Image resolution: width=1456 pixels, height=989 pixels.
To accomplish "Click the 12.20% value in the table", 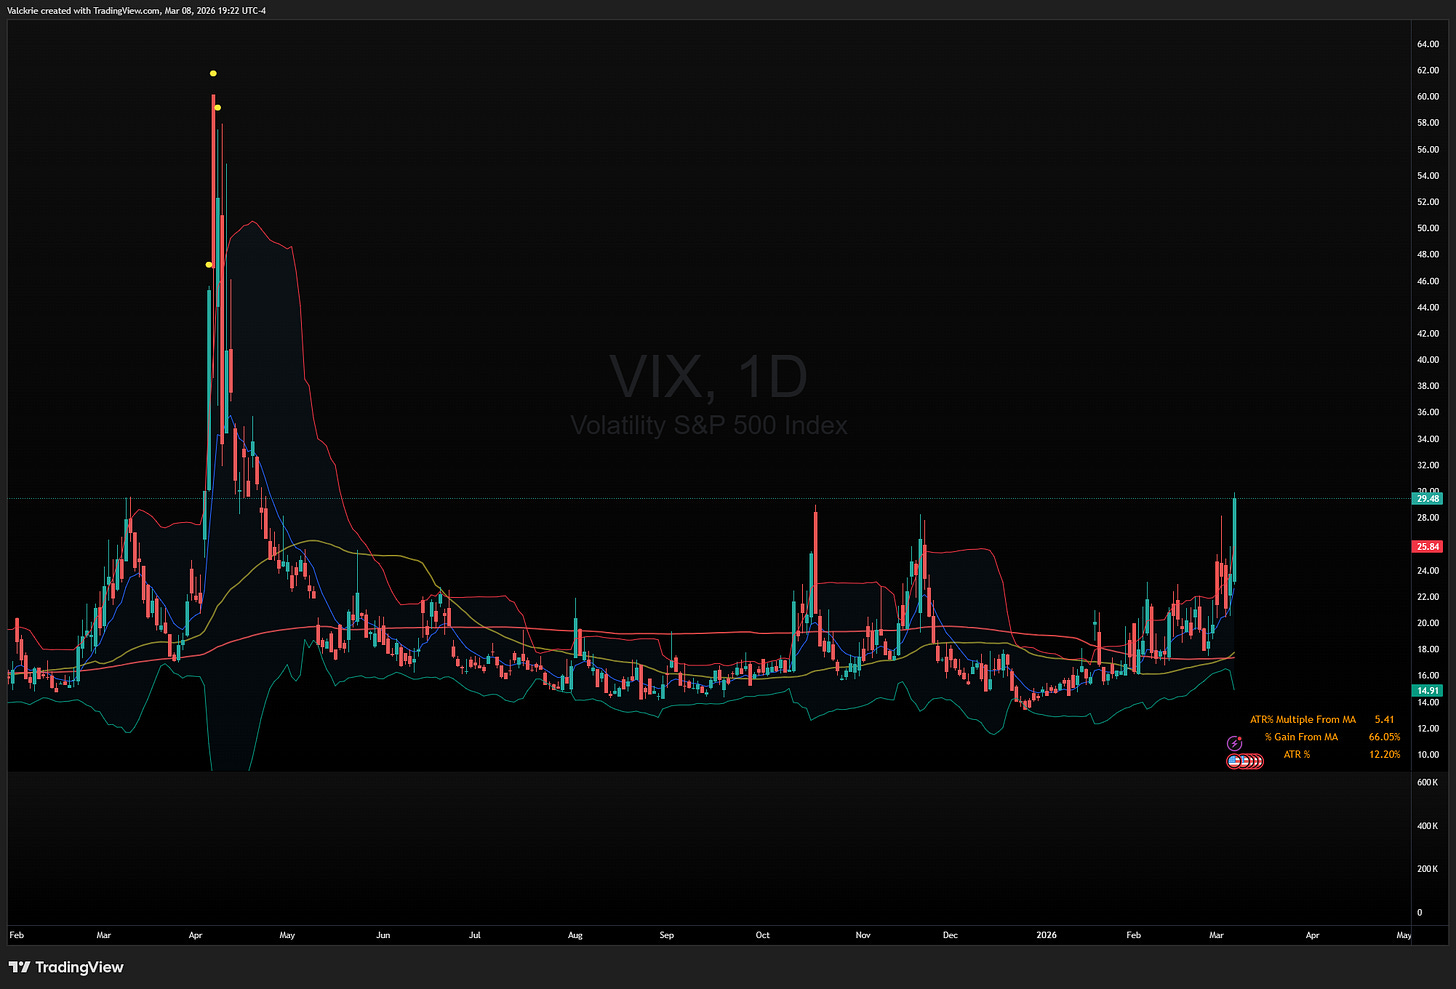I will (x=1384, y=754).
